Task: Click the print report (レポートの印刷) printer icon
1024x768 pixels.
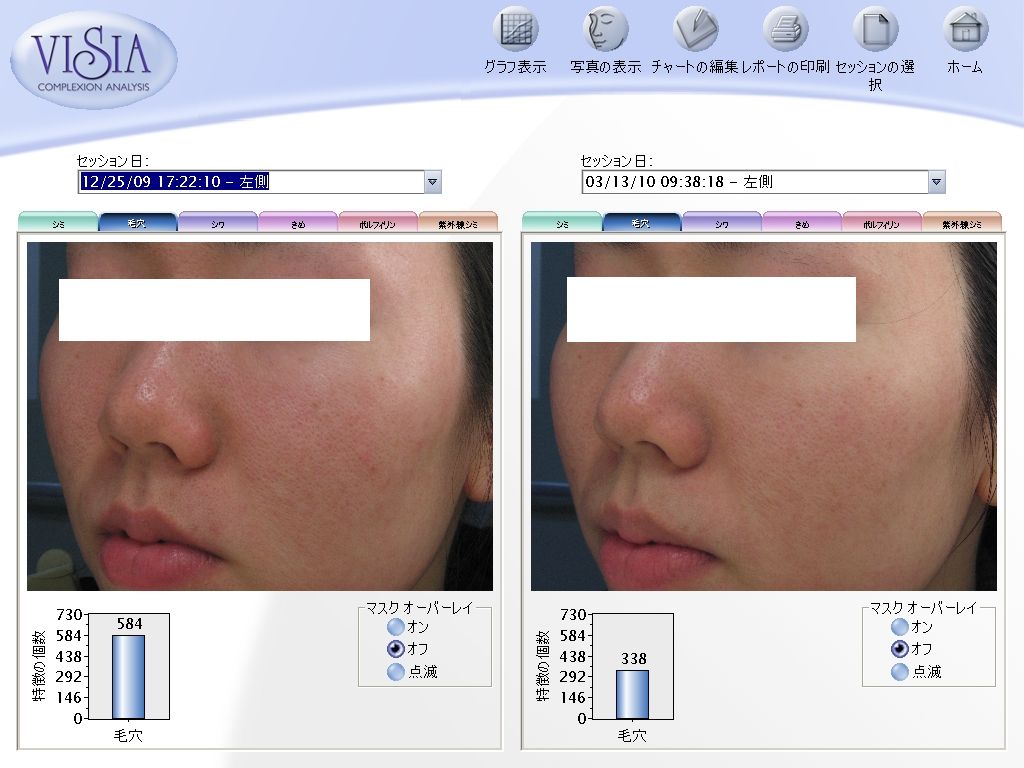Action: (x=786, y=29)
